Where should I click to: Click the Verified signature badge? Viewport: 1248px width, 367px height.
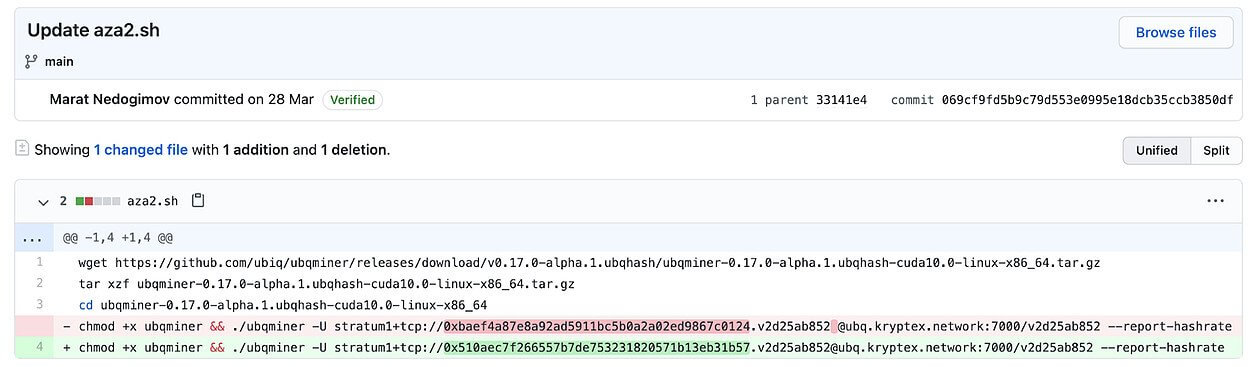[352, 100]
